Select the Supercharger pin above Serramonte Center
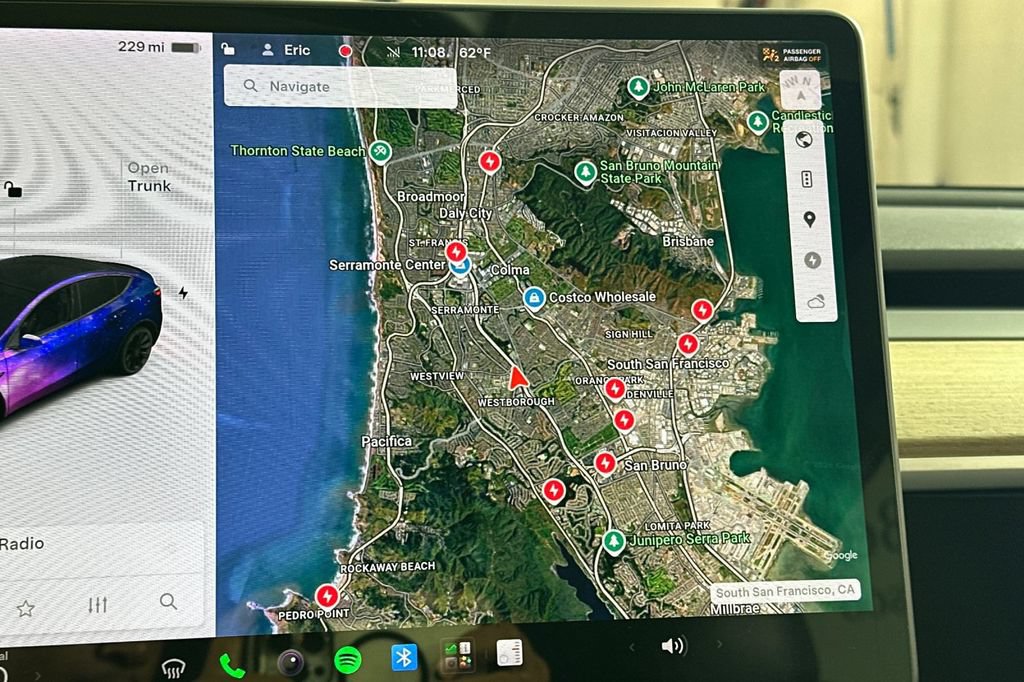The width and height of the screenshot is (1024, 682). [456, 252]
